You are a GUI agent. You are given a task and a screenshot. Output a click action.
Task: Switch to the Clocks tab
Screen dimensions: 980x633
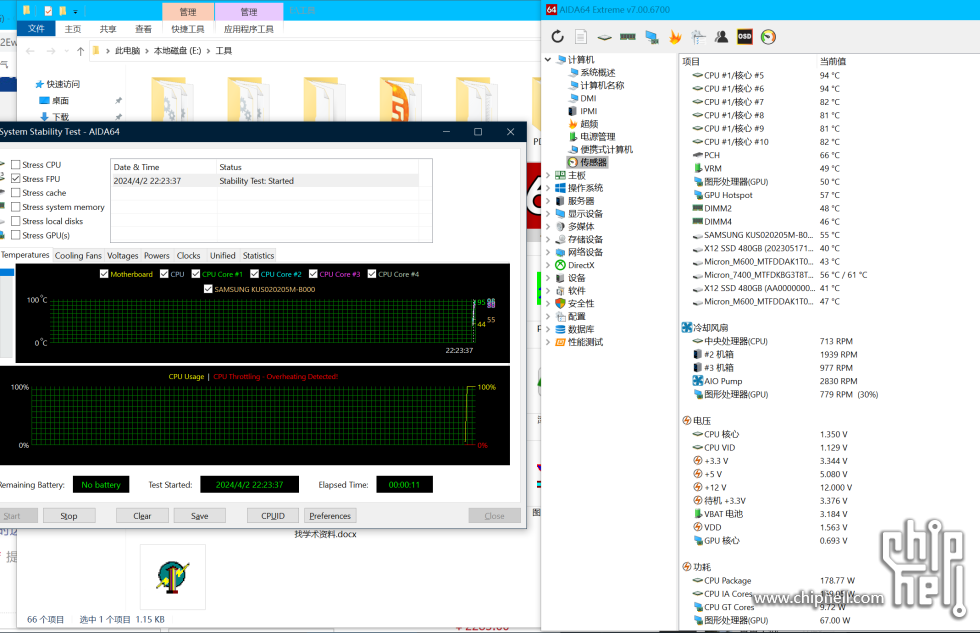point(188,256)
